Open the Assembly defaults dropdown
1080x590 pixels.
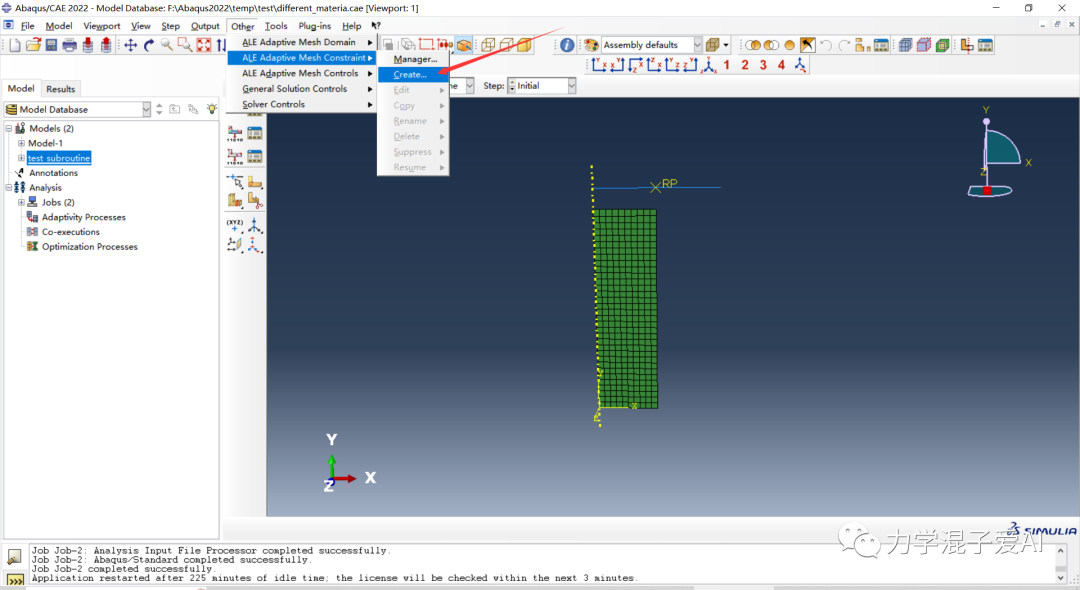(x=697, y=45)
